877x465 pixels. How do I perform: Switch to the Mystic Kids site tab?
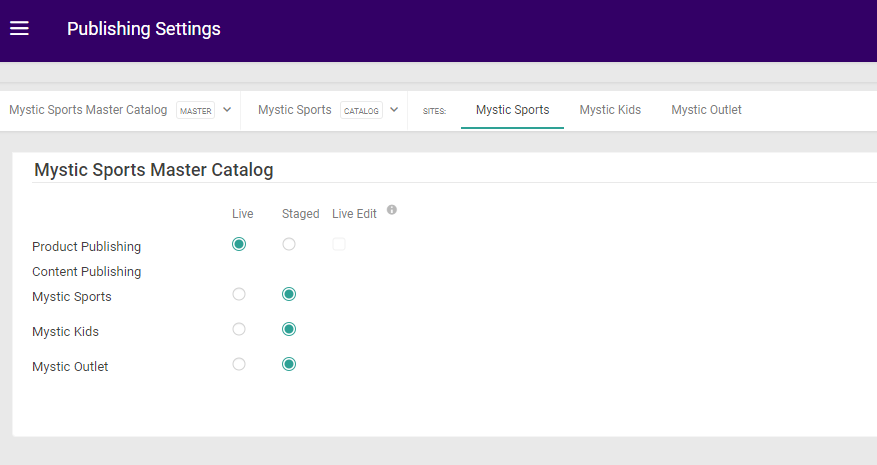(610, 110)
